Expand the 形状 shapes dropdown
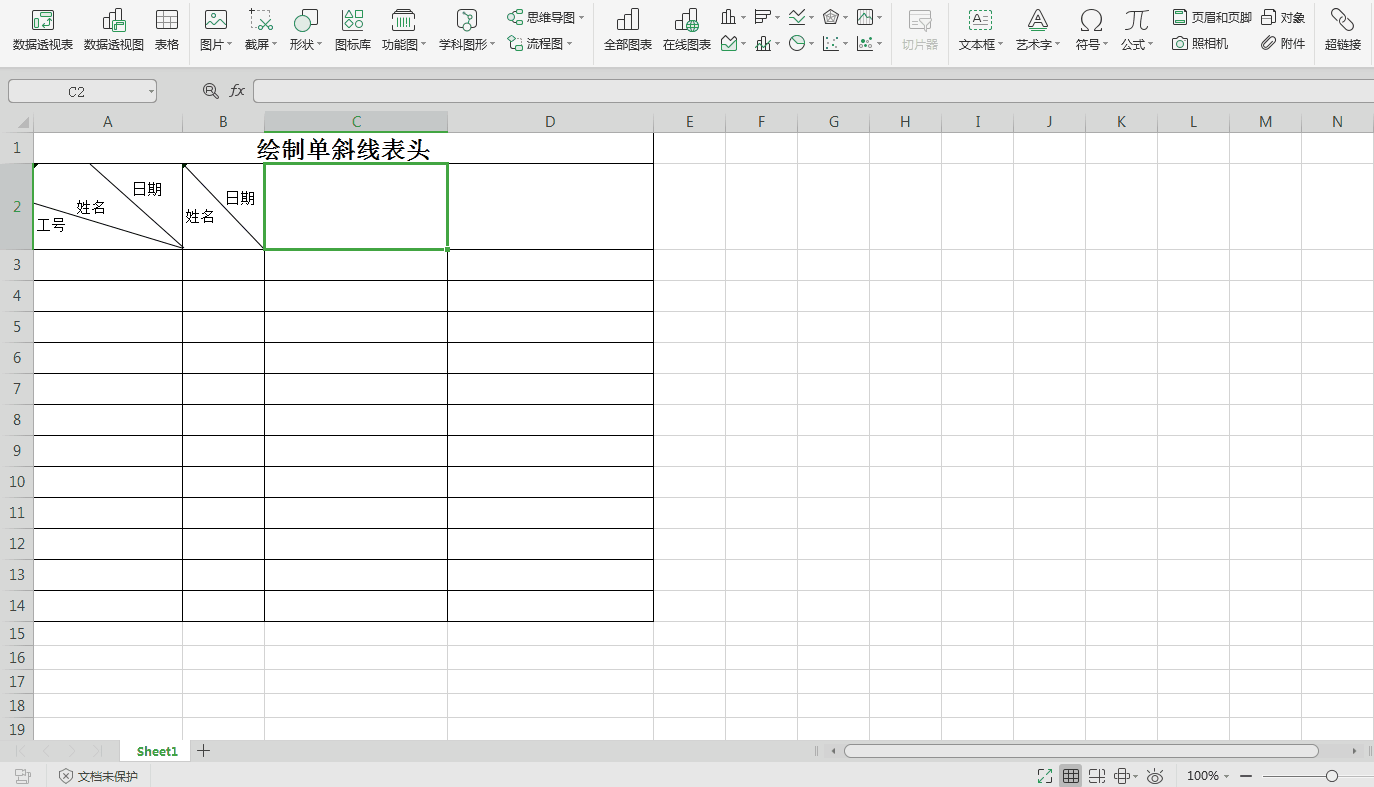This screenshot has height=787, width=1374. (x=306, y=30)
